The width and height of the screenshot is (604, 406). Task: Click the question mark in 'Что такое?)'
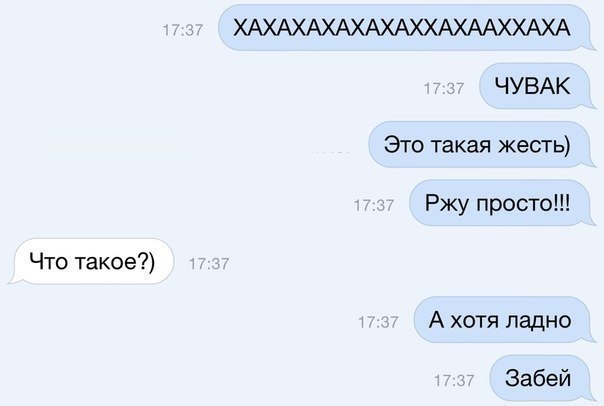(142, 260)
